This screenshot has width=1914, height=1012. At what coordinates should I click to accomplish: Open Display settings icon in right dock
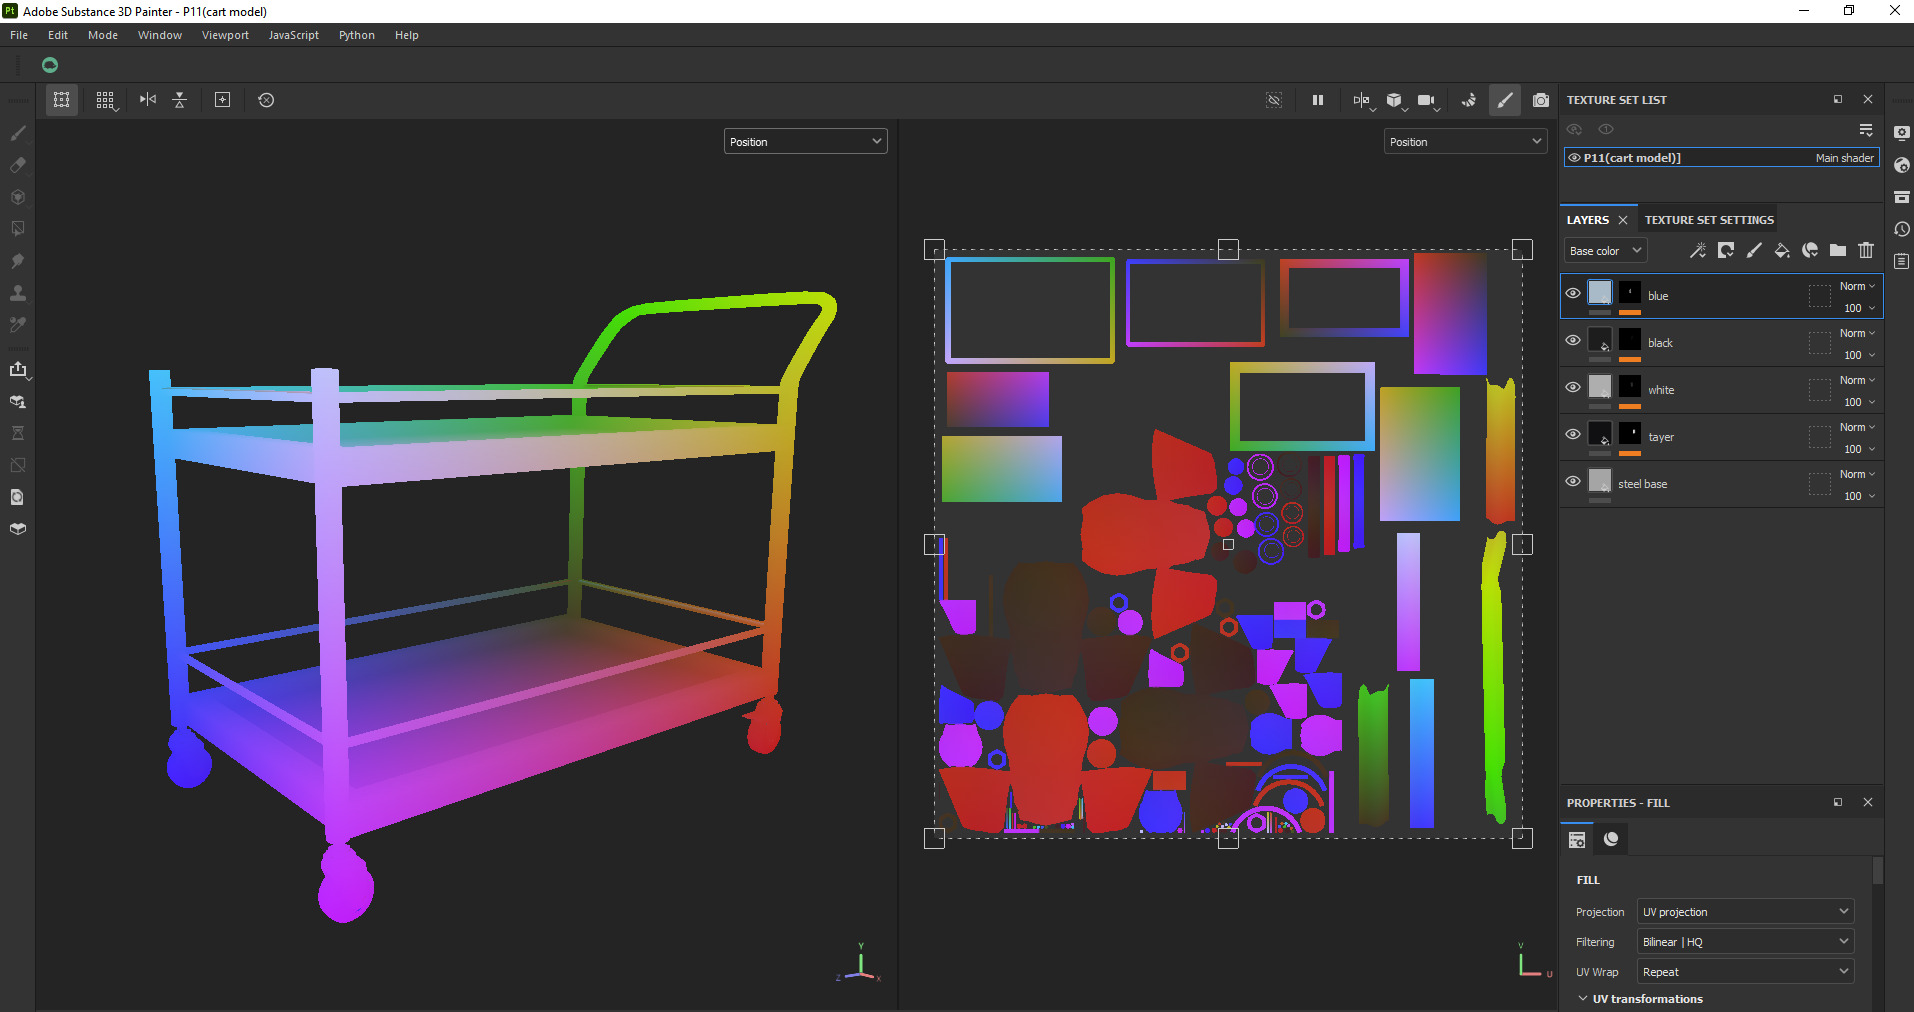click(1902, 133)
